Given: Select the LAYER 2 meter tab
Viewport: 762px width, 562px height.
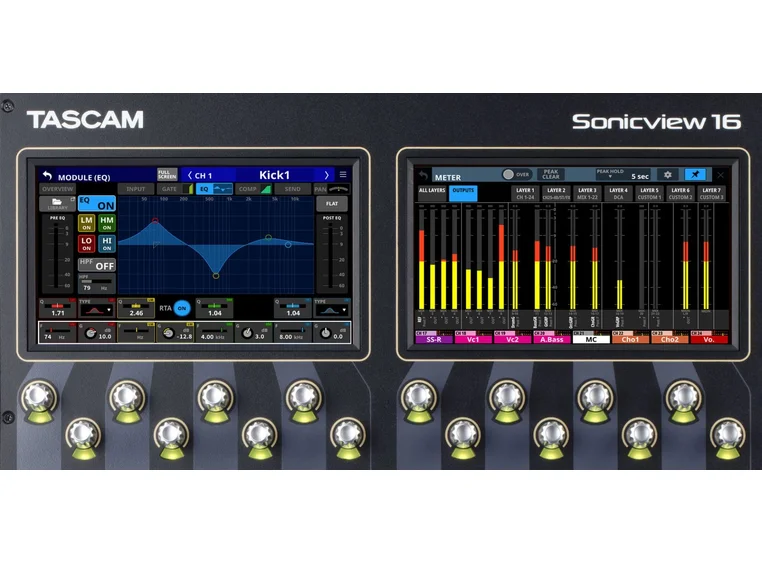Looking at the screenshot, I should (556, 193).
